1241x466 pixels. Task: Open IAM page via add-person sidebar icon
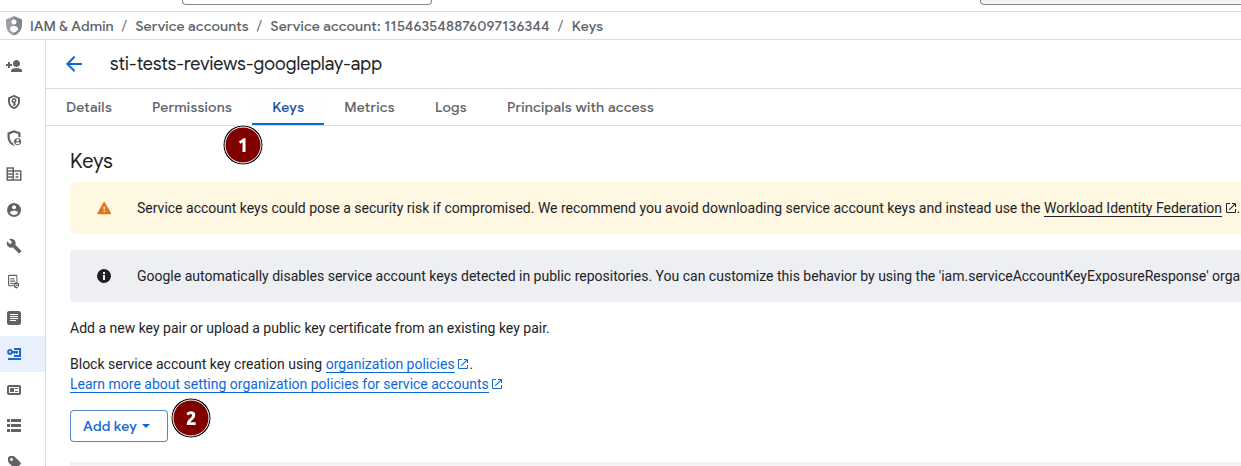14,66
